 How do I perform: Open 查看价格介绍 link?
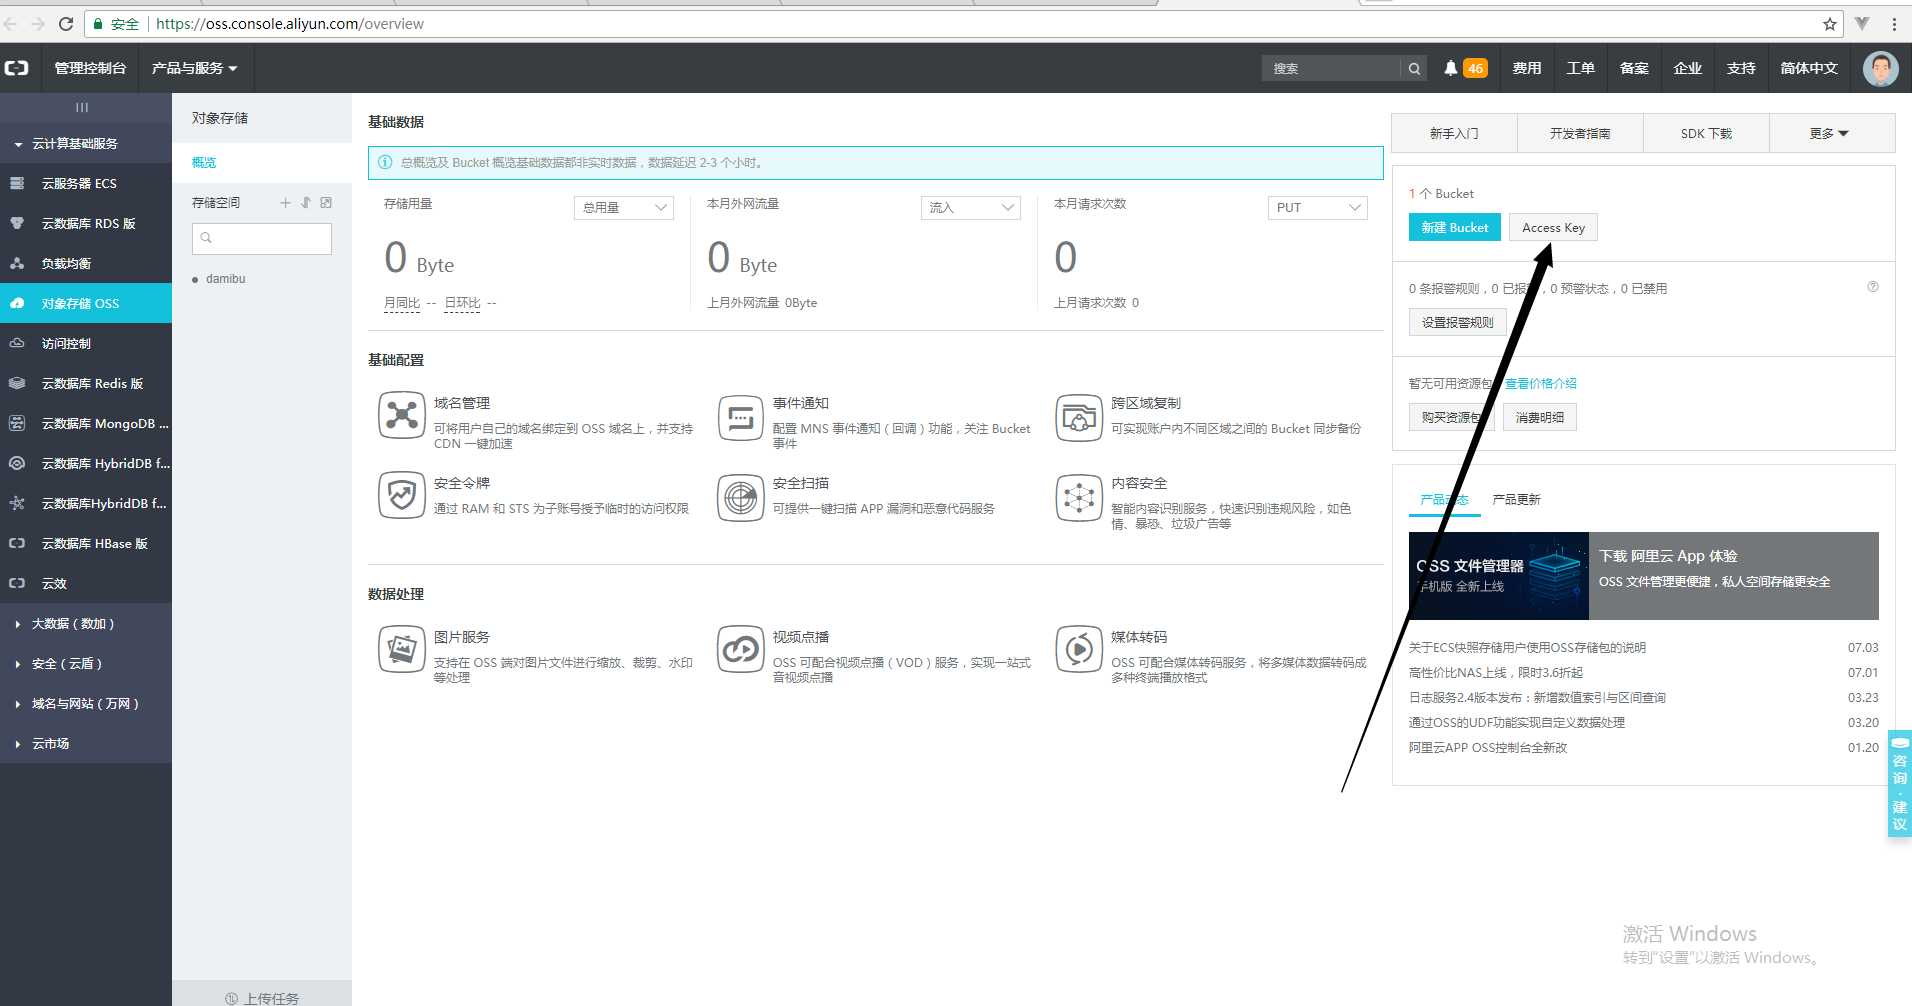(1540, 383)
